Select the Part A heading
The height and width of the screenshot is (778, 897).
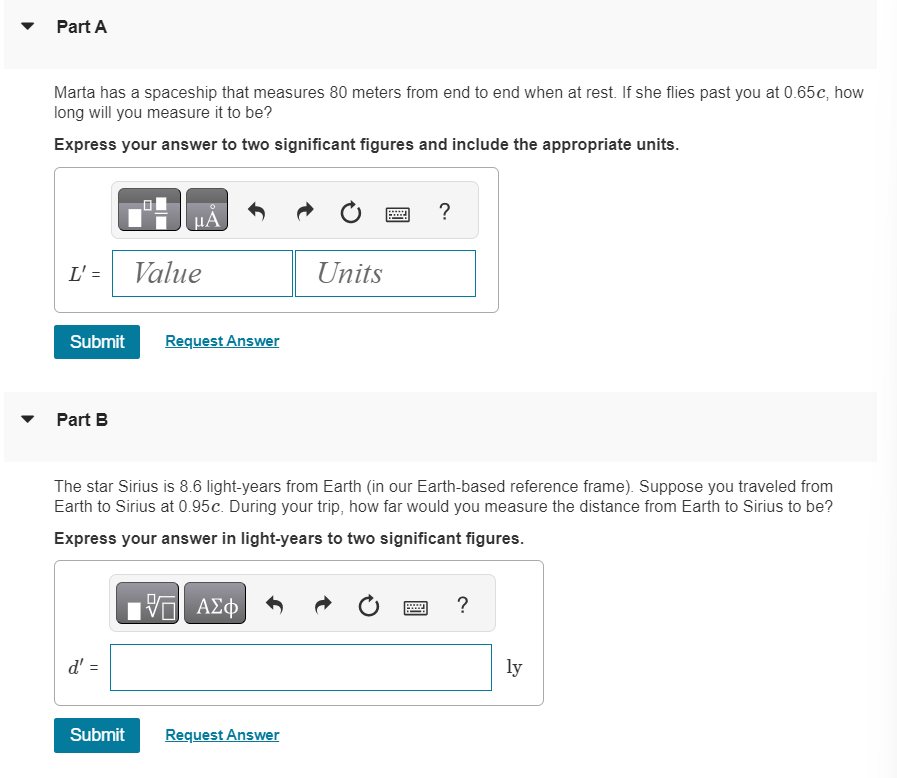point(79,27)
